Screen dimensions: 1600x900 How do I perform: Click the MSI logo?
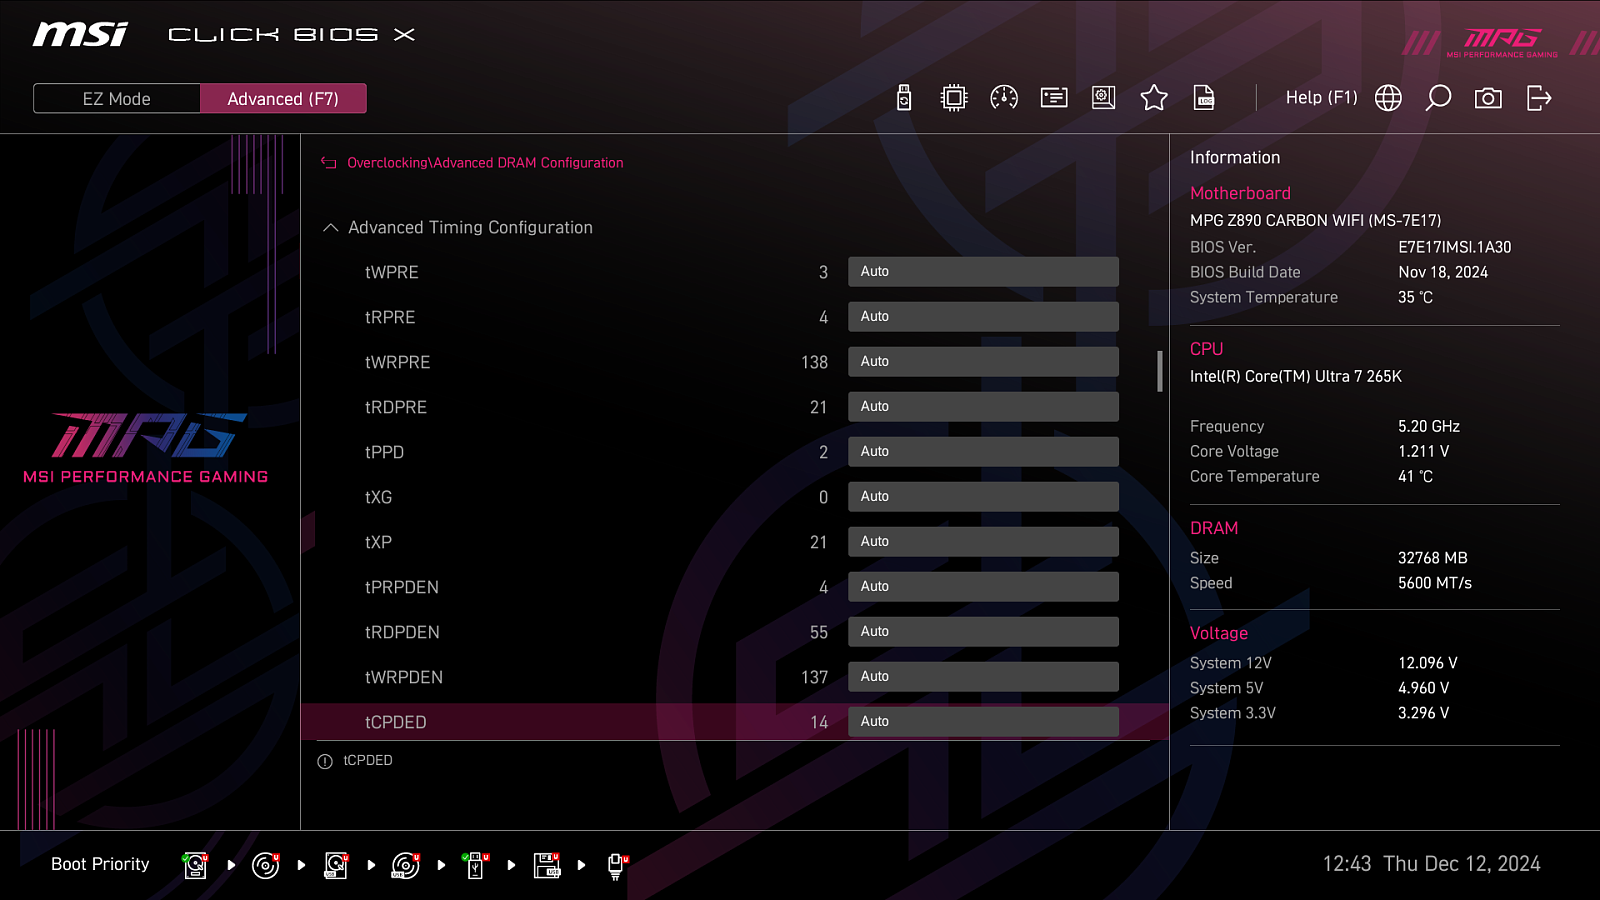pos(80,34)
